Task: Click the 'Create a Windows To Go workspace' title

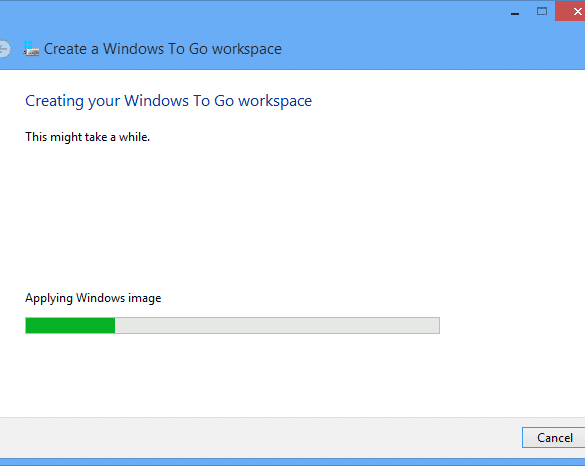Action: click(x=163, y=49)
